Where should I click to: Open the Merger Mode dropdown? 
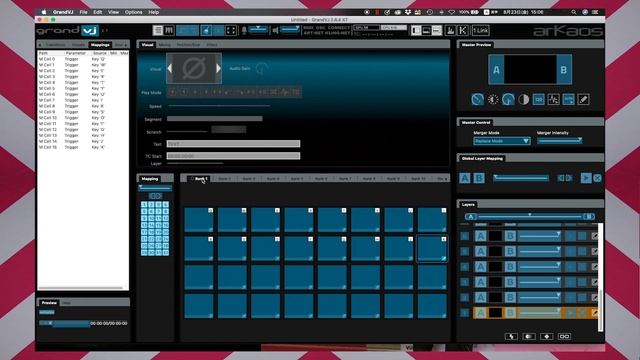[x=502, y=141]
